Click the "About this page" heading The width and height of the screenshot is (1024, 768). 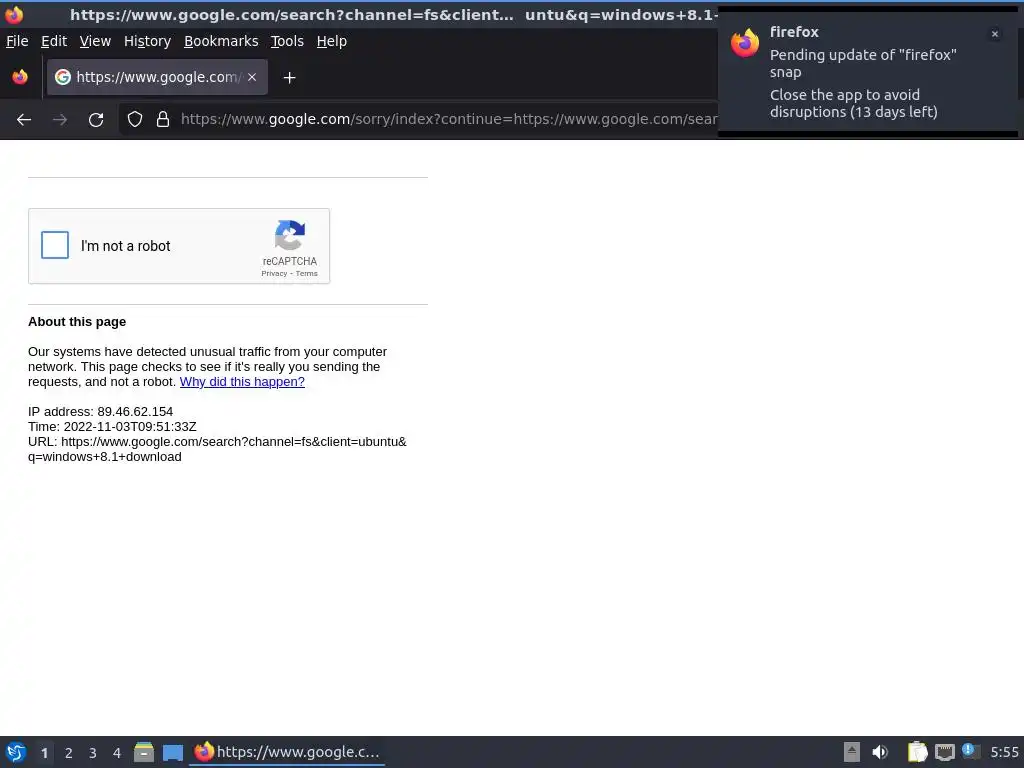point(77,321)
